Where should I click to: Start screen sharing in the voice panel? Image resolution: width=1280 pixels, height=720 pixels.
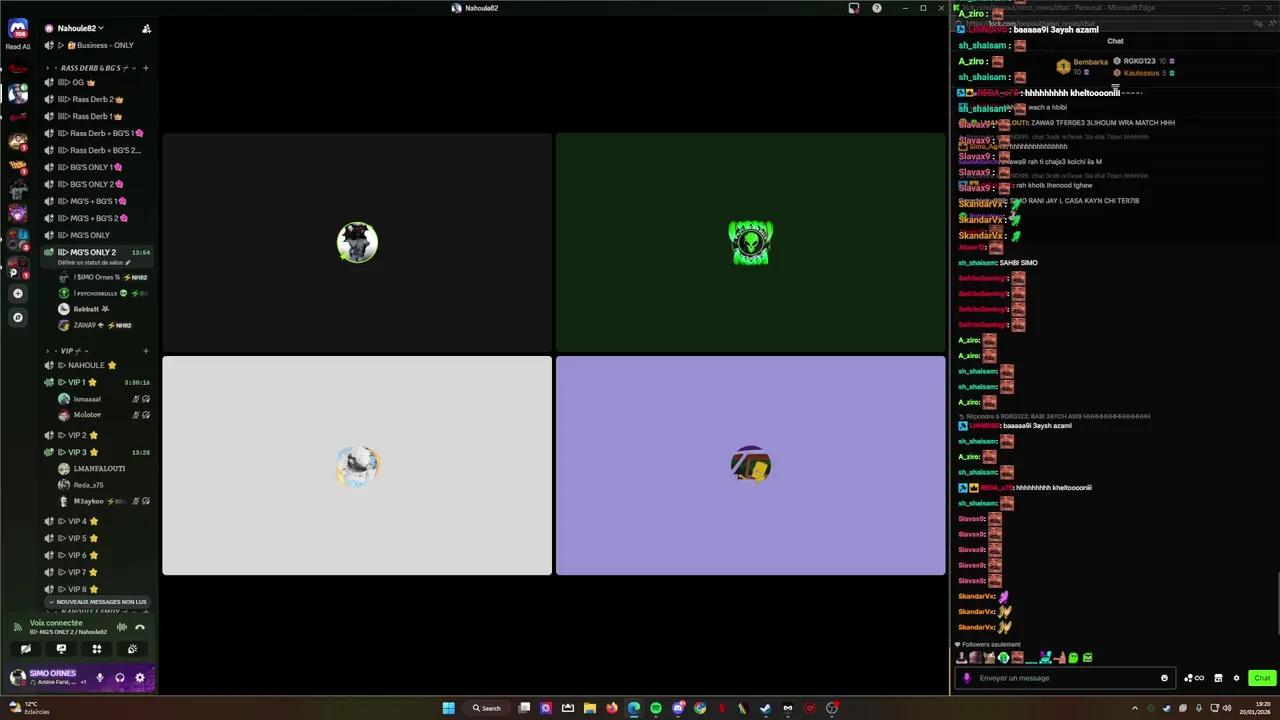coord(61,649)
